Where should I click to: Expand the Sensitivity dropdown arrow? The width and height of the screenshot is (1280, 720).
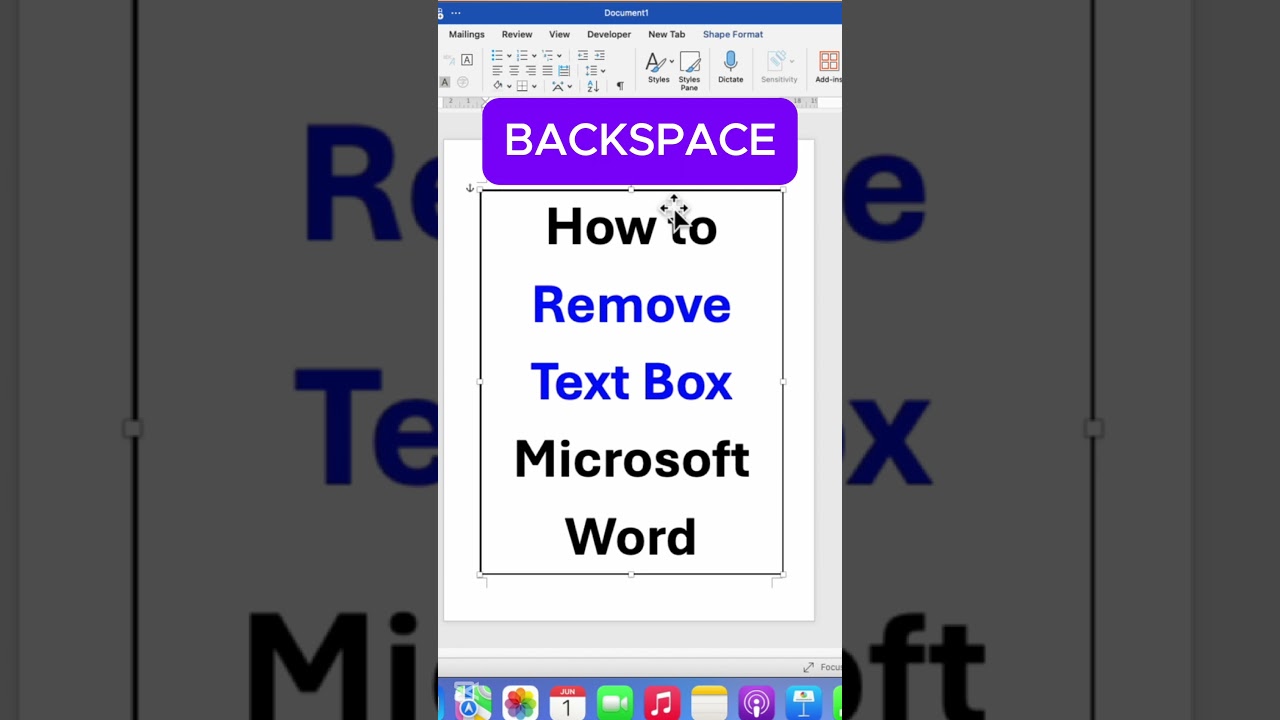[792, 62]
